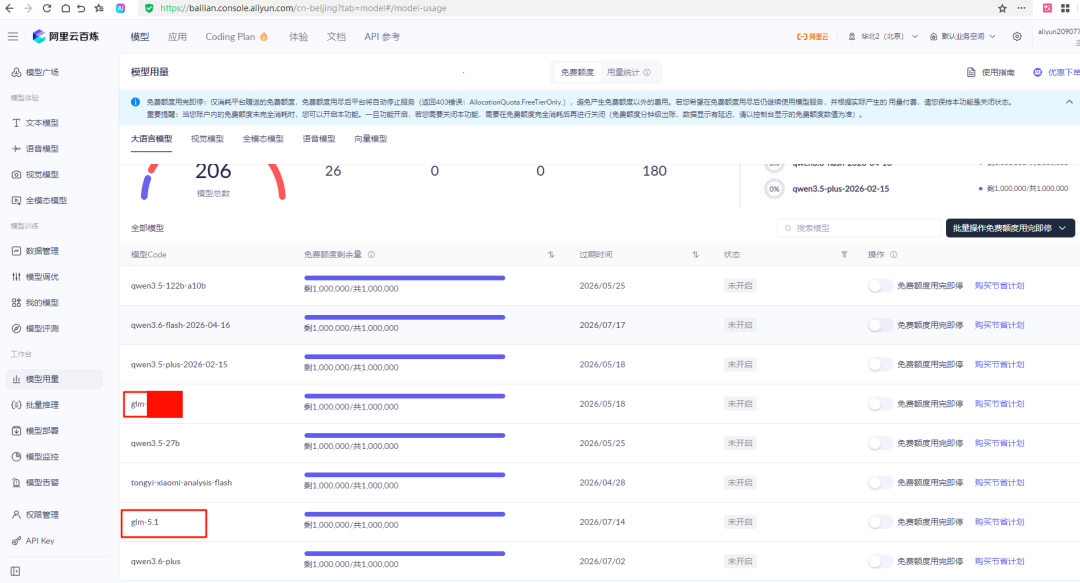
Task: Click the info icon beside 免费额度剩余量
Action: 371,254
